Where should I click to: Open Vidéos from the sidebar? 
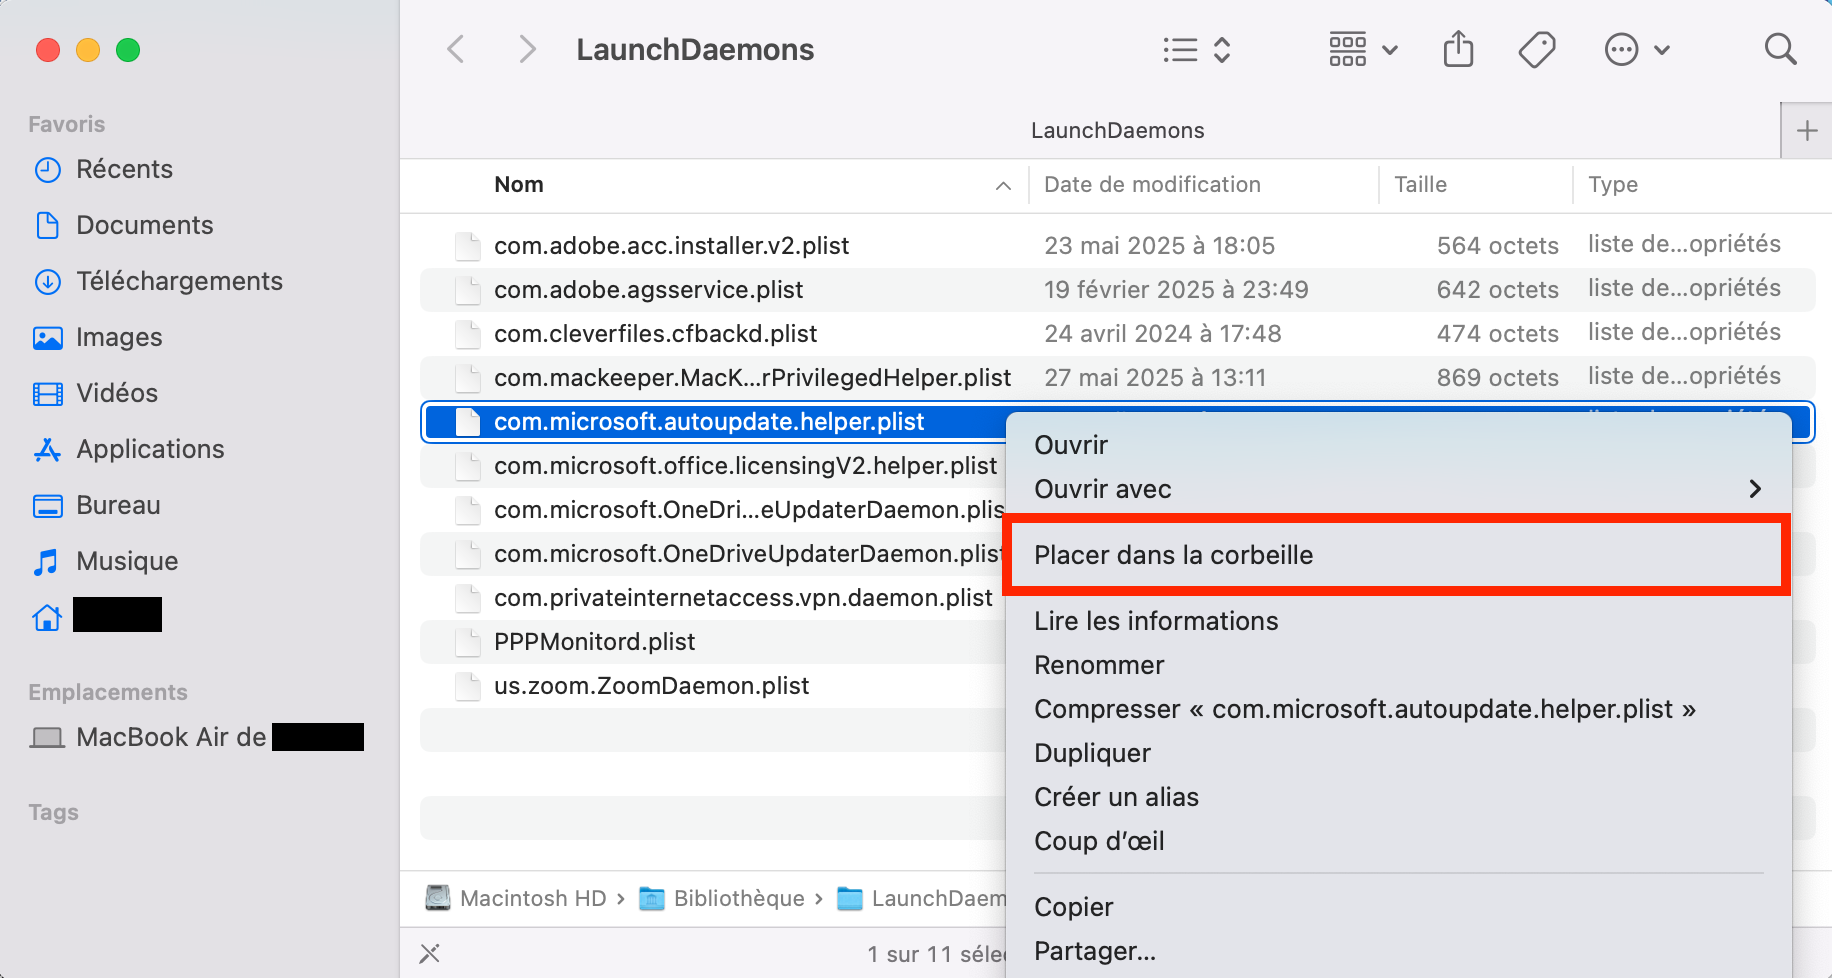pos(117,393)
